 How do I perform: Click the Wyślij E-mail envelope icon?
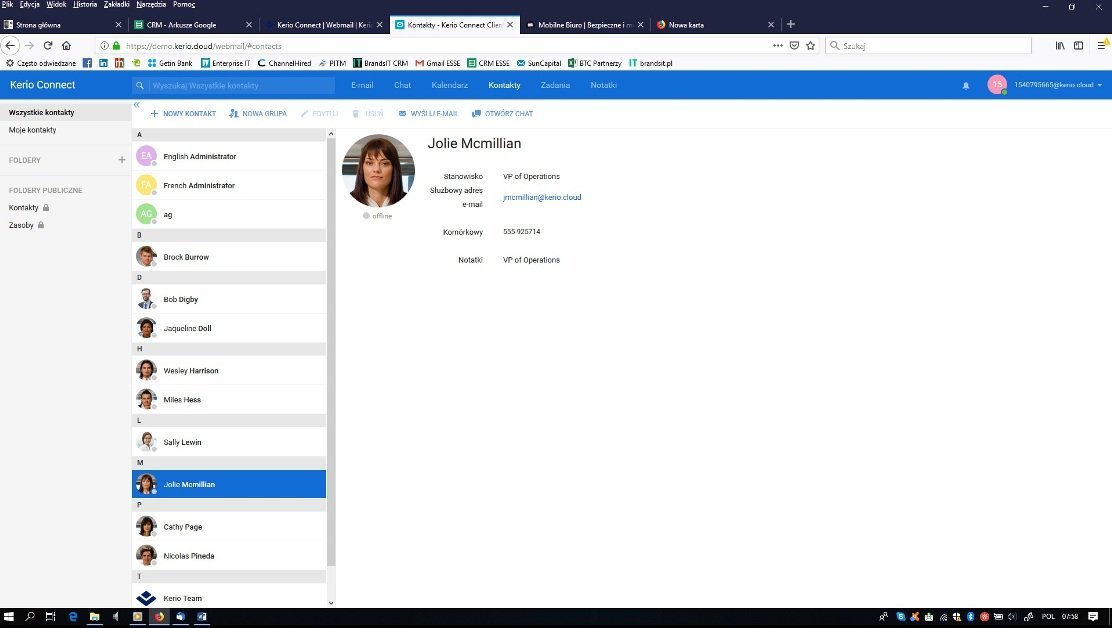point(404,113)
